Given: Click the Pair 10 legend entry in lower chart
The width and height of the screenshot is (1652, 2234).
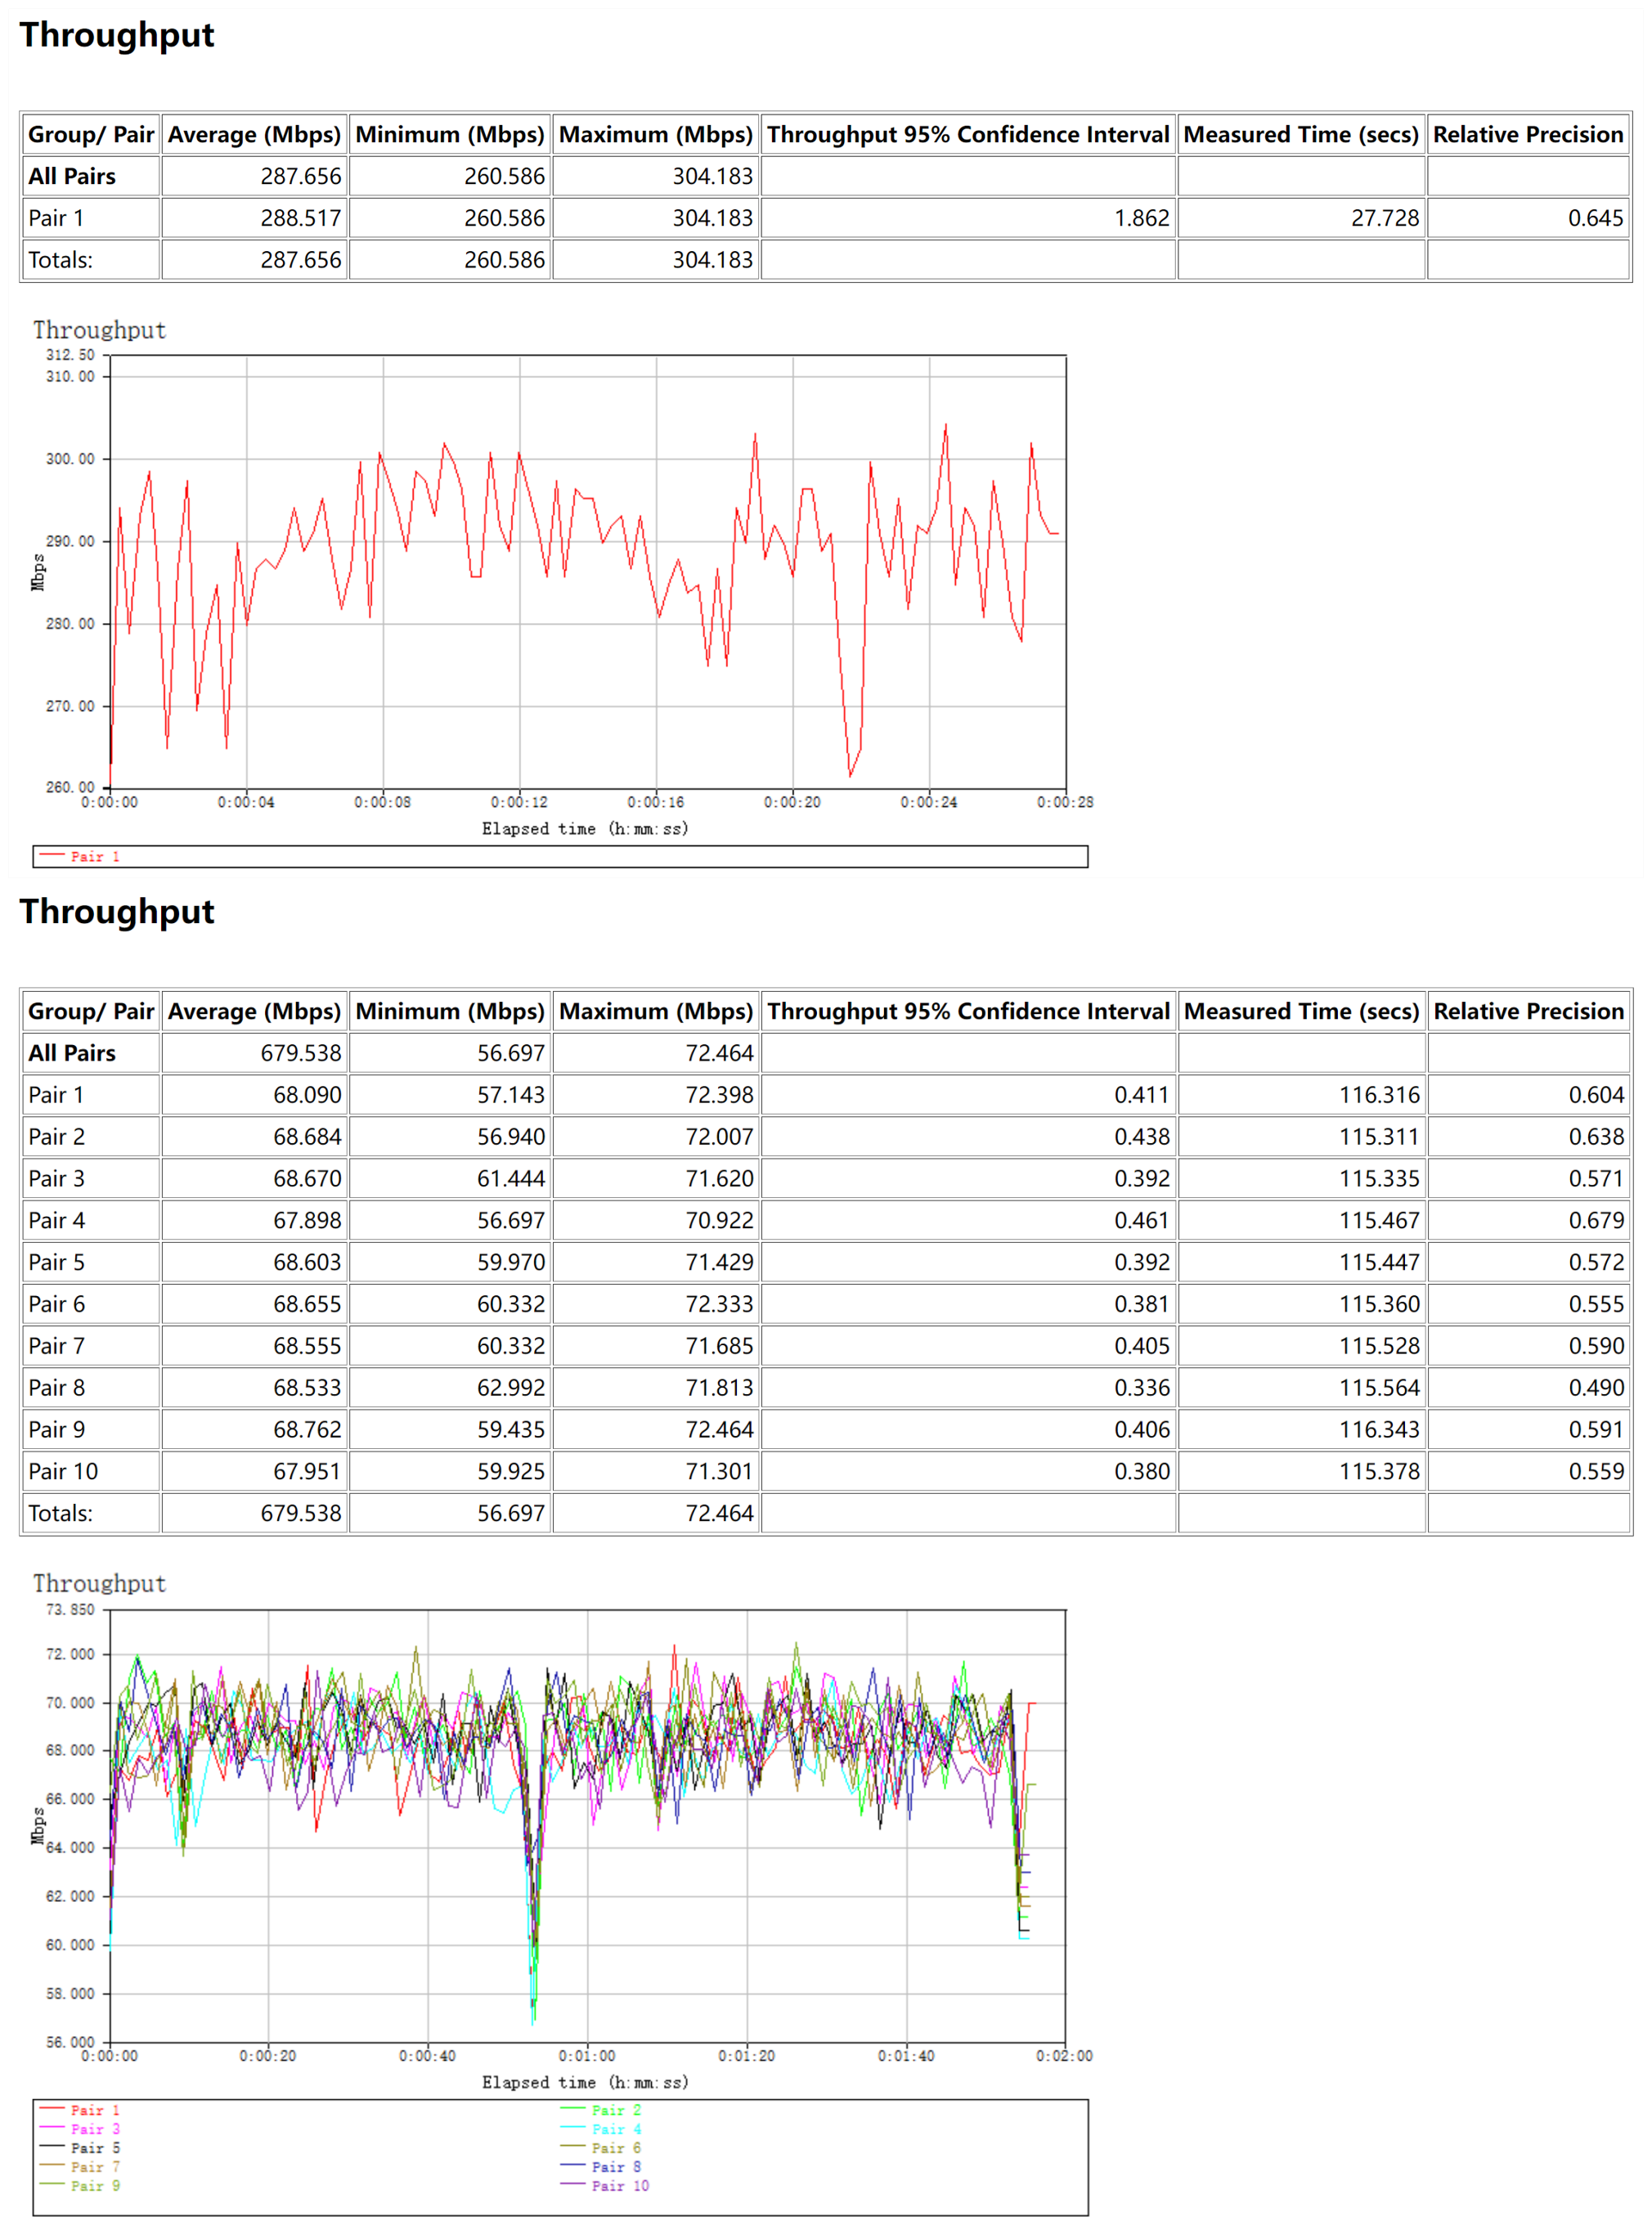Looking at the screenshot, I should coord(619,2185).
